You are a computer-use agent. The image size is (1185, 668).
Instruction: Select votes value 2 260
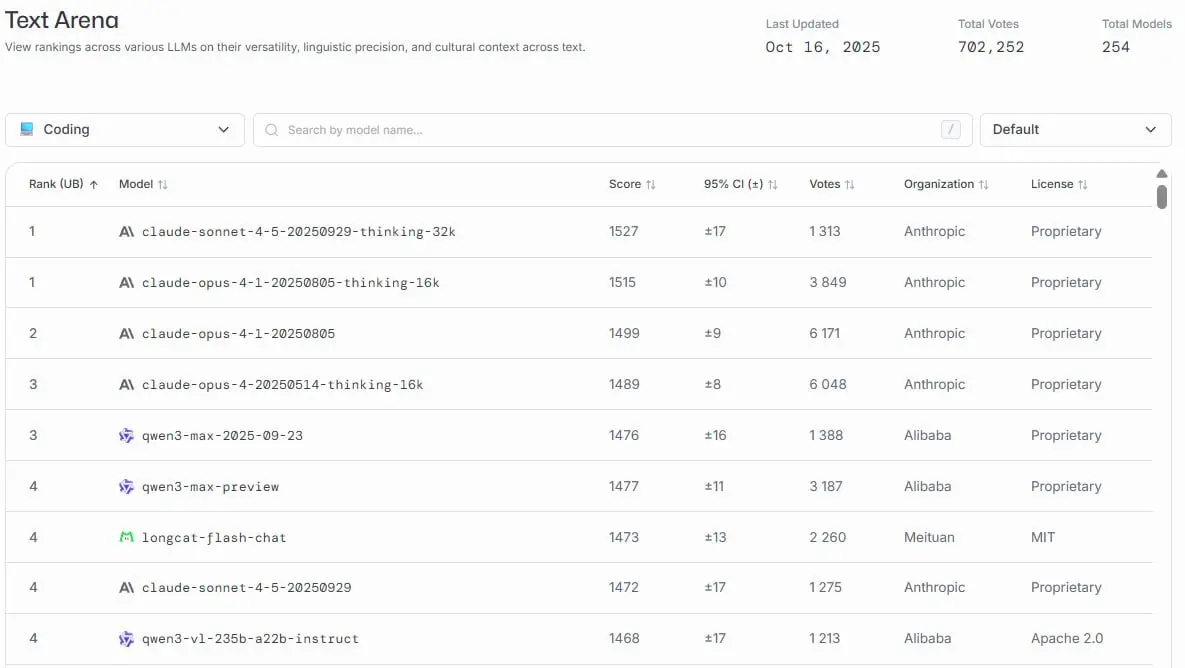point(828,538)
